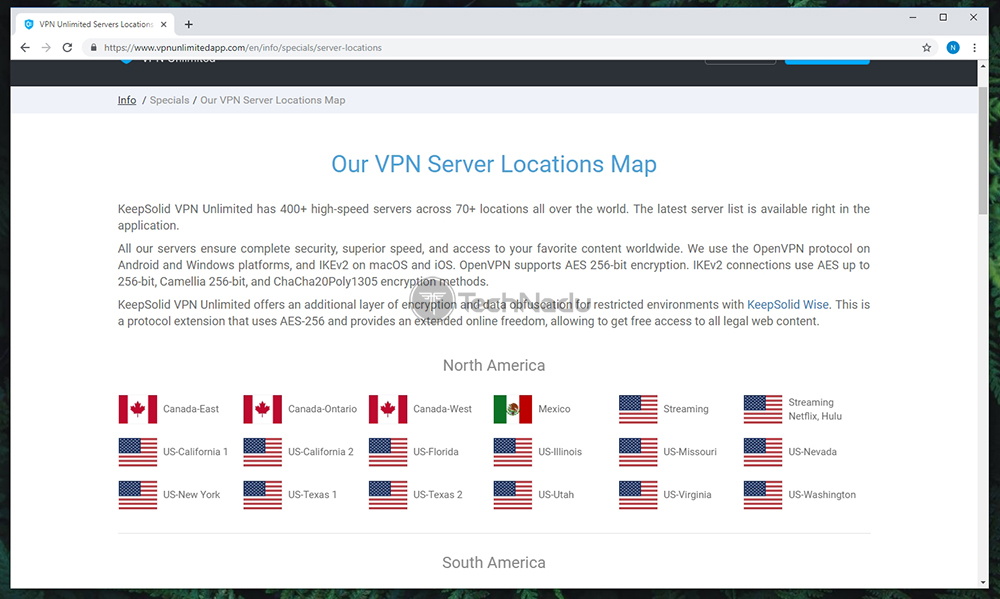This screenshot has height=599, width=1000.
Task: Click the US-Utah flag icon
Action: (513, 494)
